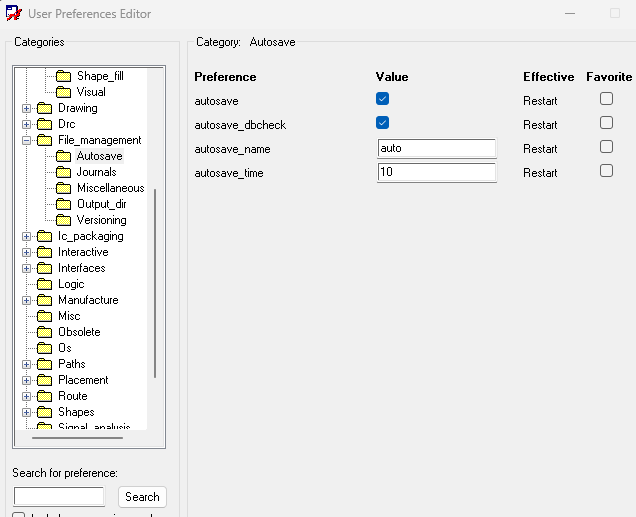Click the autosave_time value field
This screenshot has width=636, height=517.
click(436, 172)
